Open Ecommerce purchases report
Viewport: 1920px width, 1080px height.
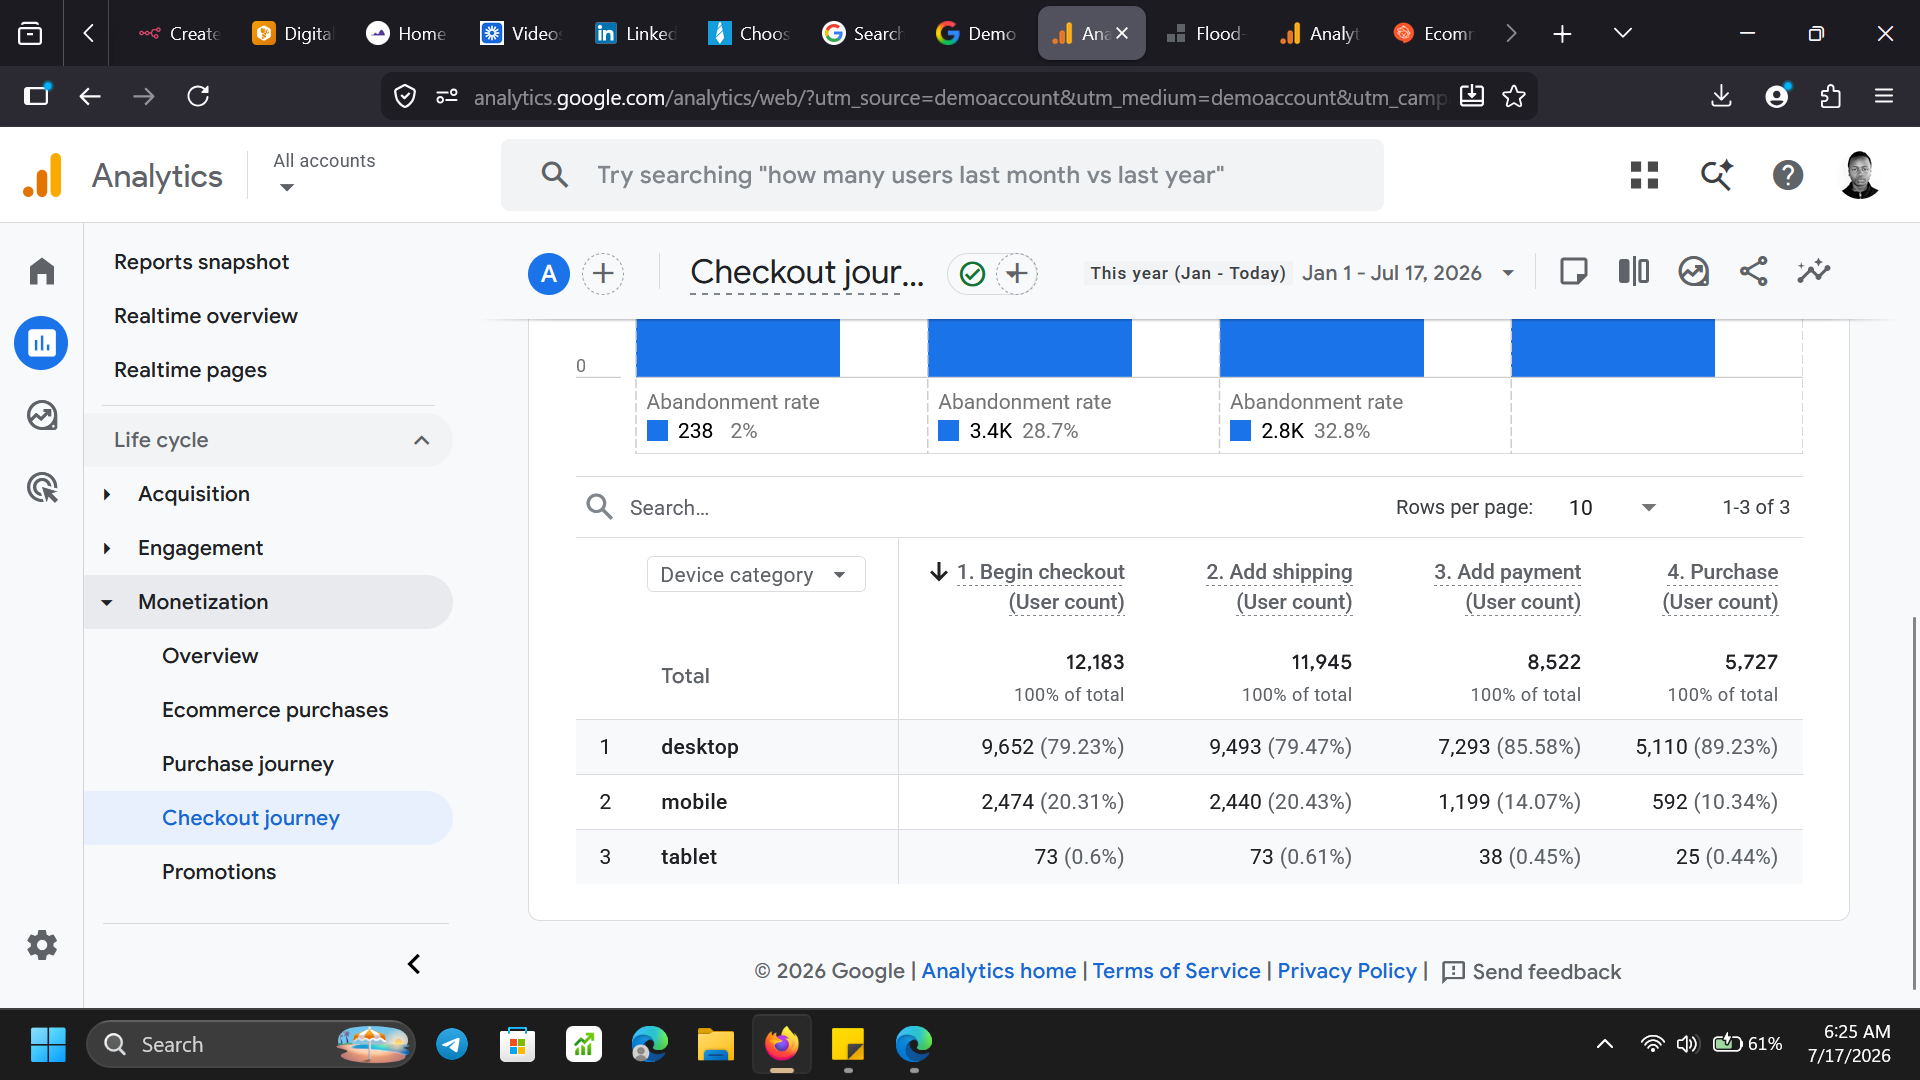point(275,710)
